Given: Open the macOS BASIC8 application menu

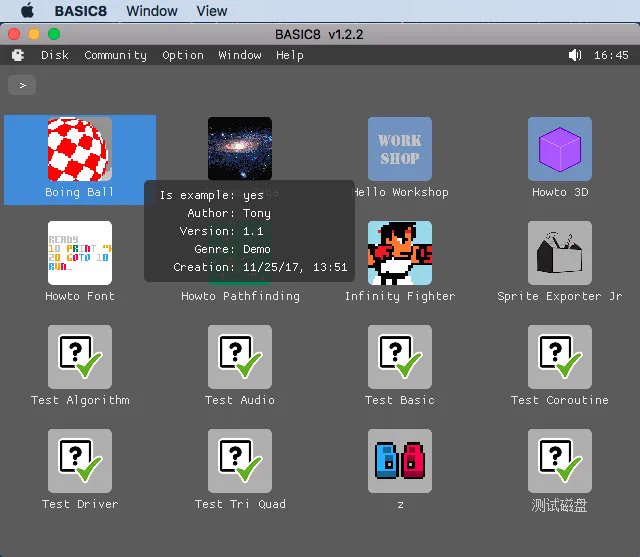Looking at the screenshot, I should pyautogui.click(x=81, y=11).
